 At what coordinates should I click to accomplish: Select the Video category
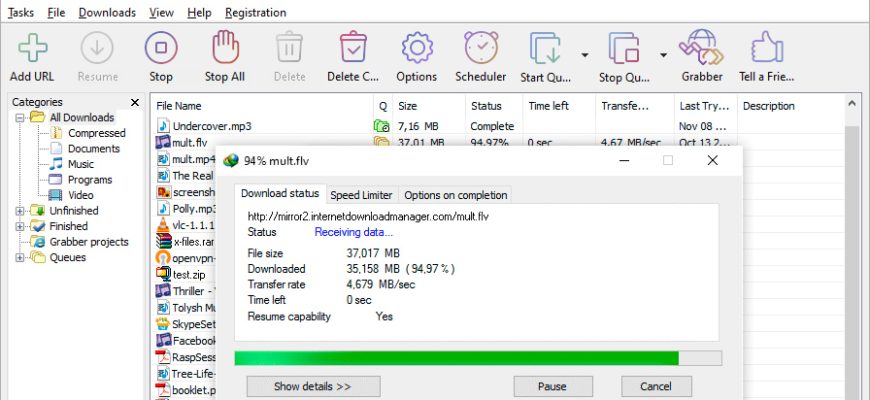click(80, 195)
